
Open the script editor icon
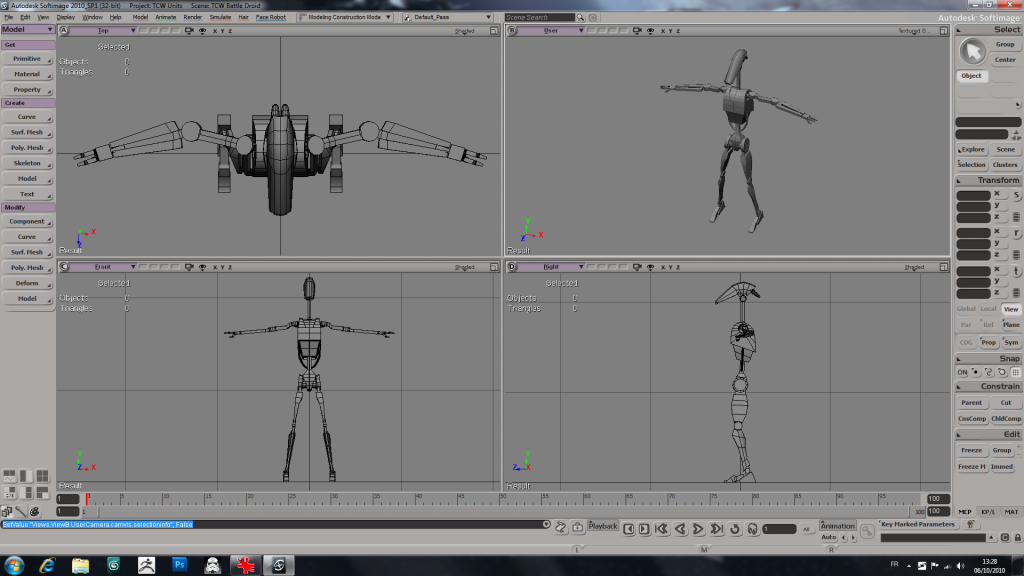pyautogui.click(x=560, y=526)
